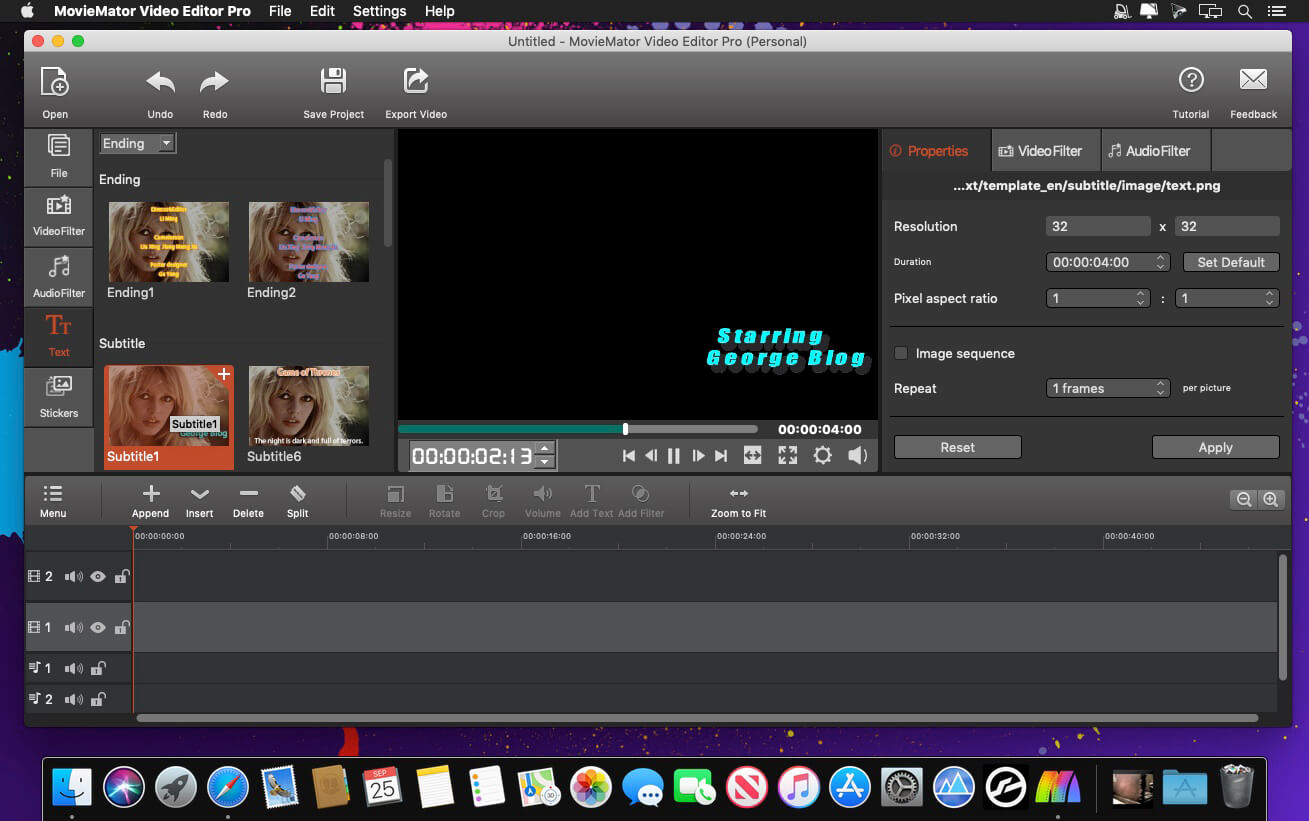1309x821 pixels.
Task: Pause the preview playback
Action: tap(674, 456)
